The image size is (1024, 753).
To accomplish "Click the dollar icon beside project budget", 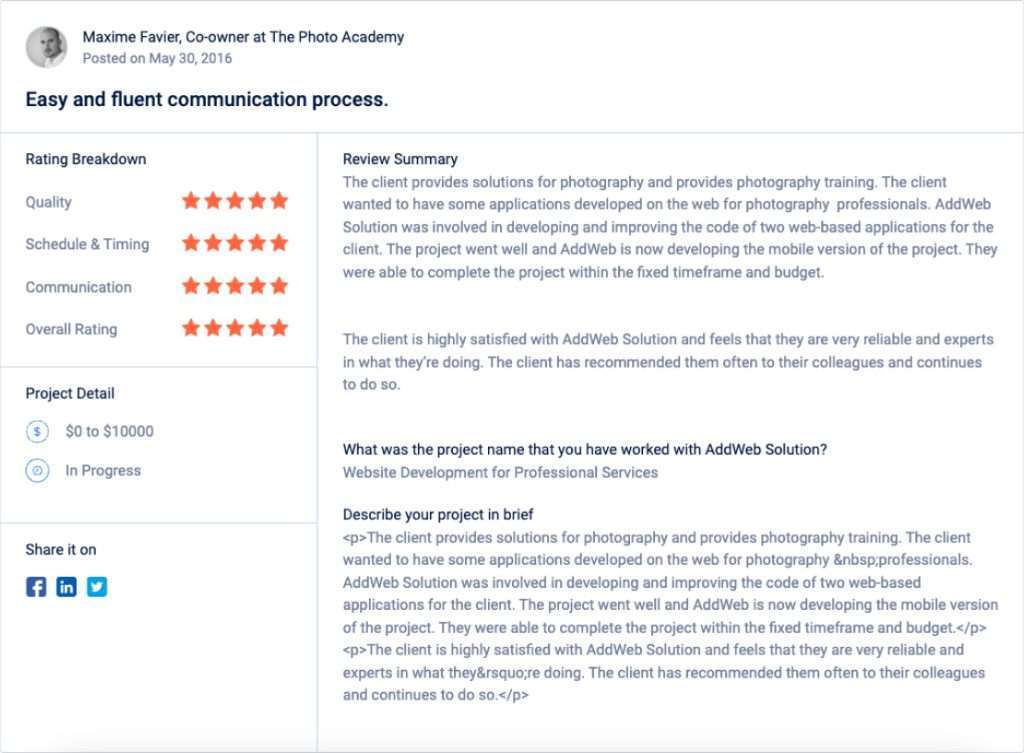I will tap(37, 431).
